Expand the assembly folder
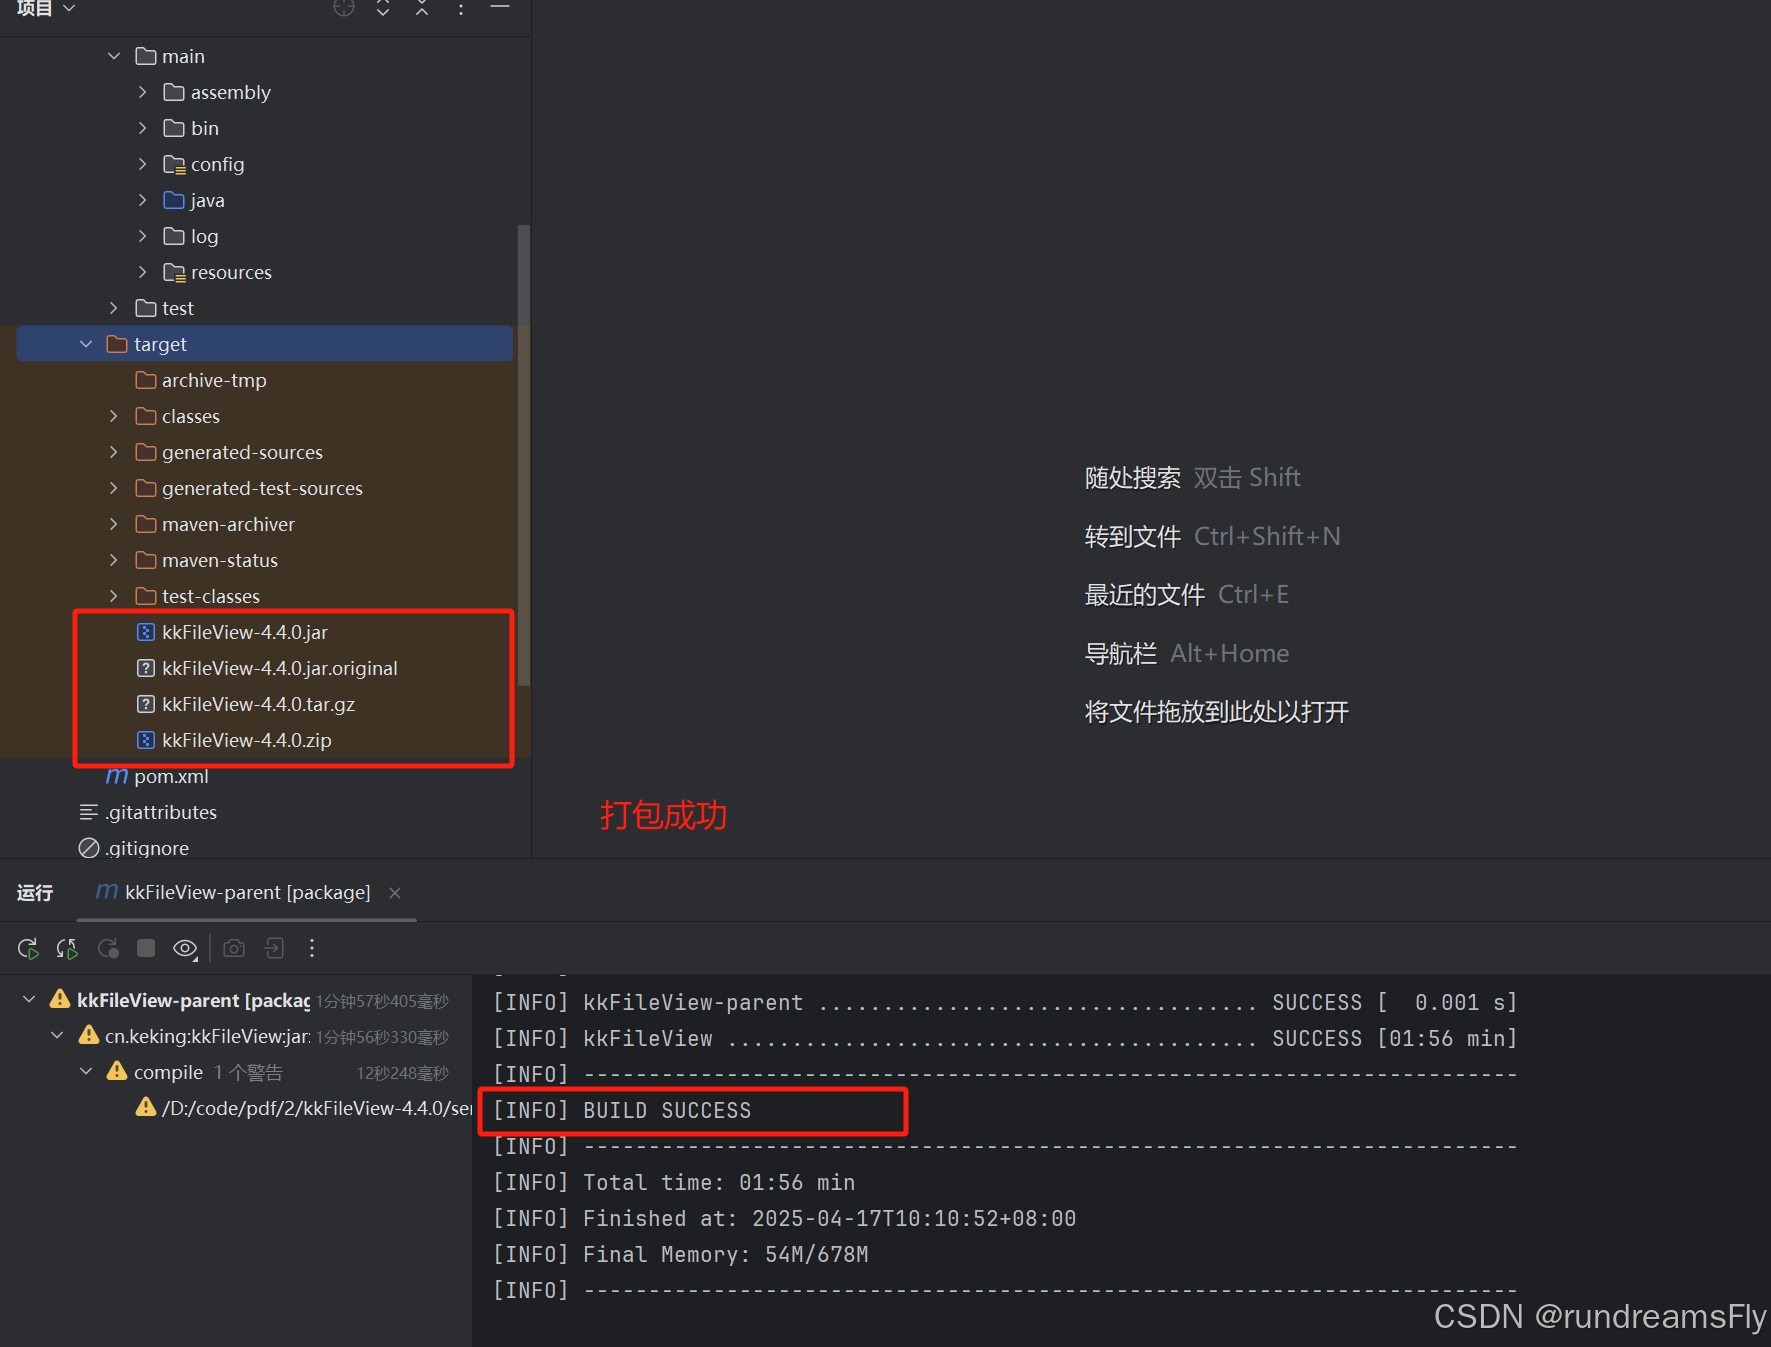This screenshot has width=1771, height=1347. [142, 92]
